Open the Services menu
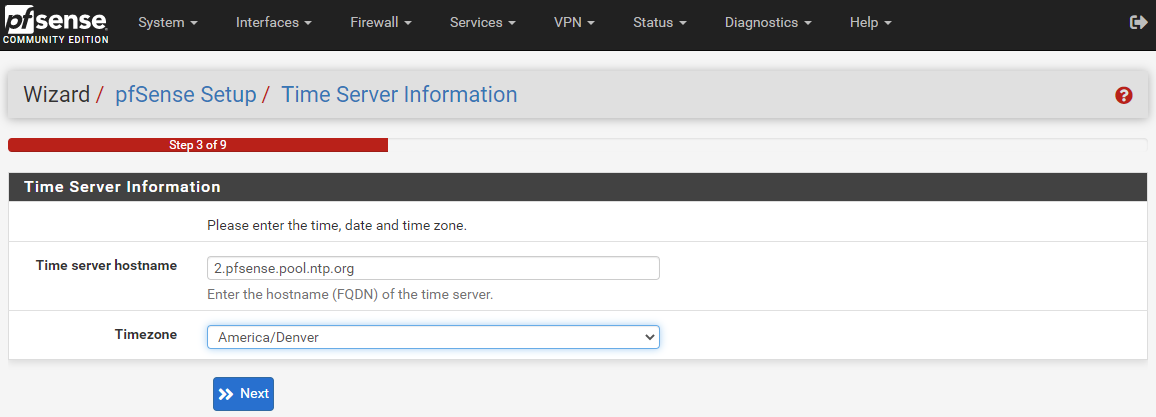This screenshot has width=1156, height=417. pos(482,23)
